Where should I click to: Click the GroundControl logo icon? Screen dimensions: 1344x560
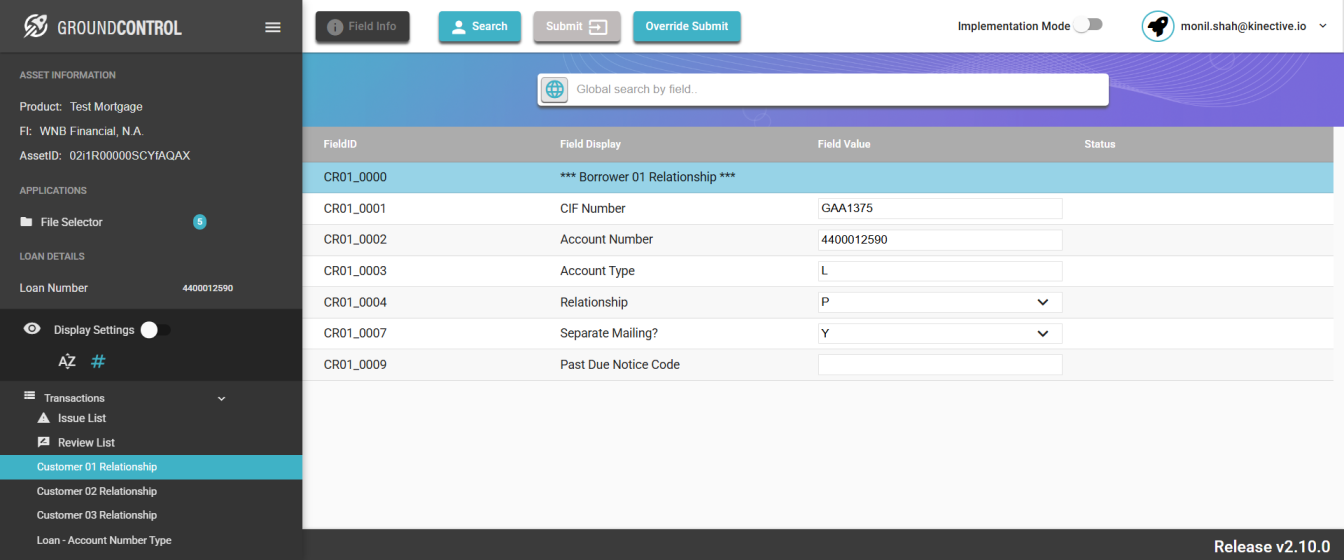click(x=36, y=27)
